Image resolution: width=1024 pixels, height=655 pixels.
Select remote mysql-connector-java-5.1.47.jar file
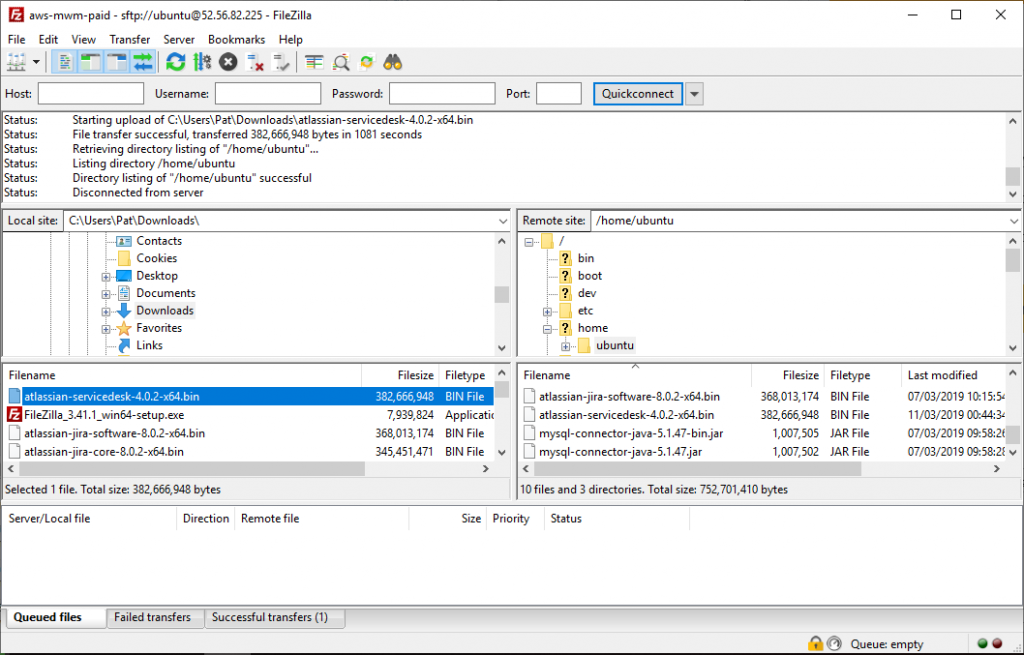pyautogui.click(x=763, y=451)
